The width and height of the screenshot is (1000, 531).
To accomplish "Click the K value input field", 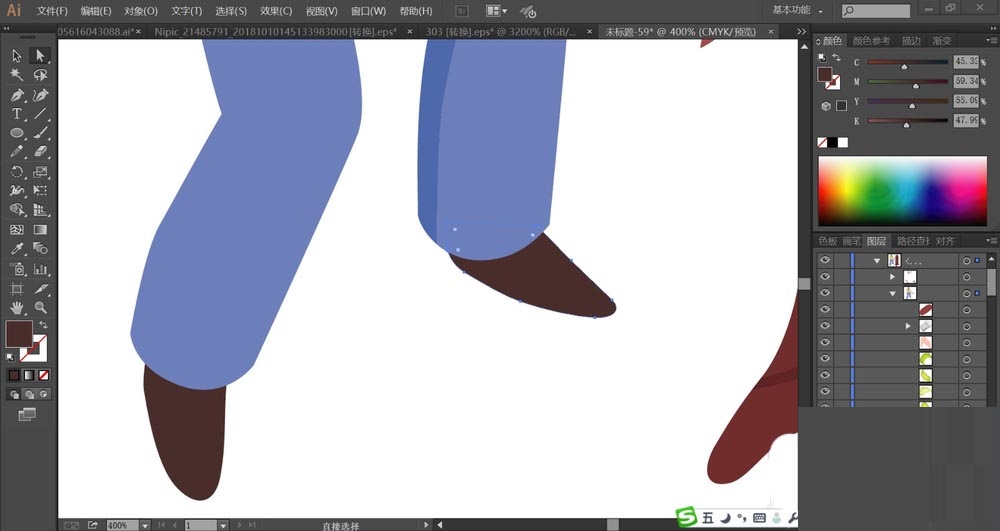I will pyautogui.click(x=966, y=120).
